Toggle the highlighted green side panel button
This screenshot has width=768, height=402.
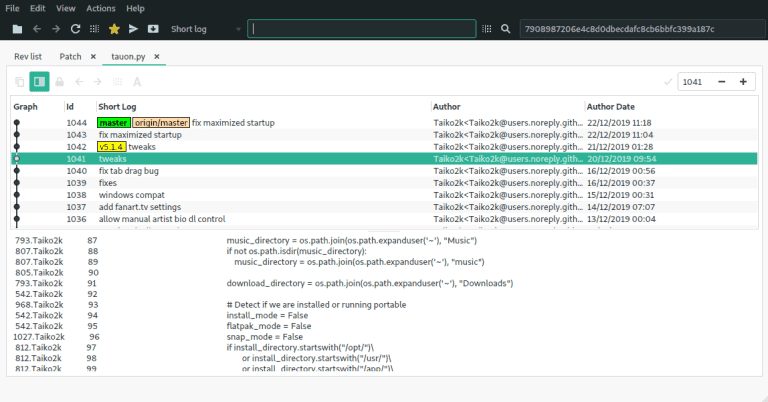point(39,82)
